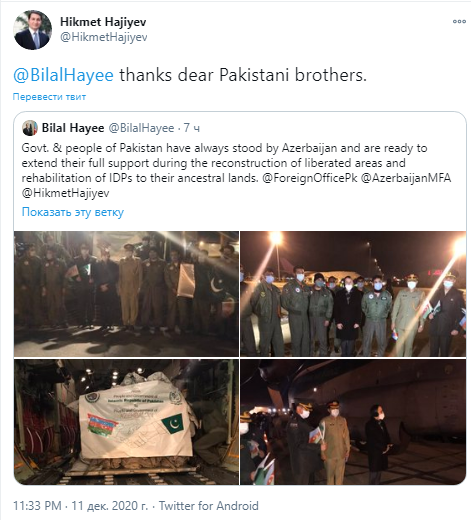Follow the @BilalHayee mention in tweet text
The image size is (471, 520).
pyautogui.click(x=63, y=75)
